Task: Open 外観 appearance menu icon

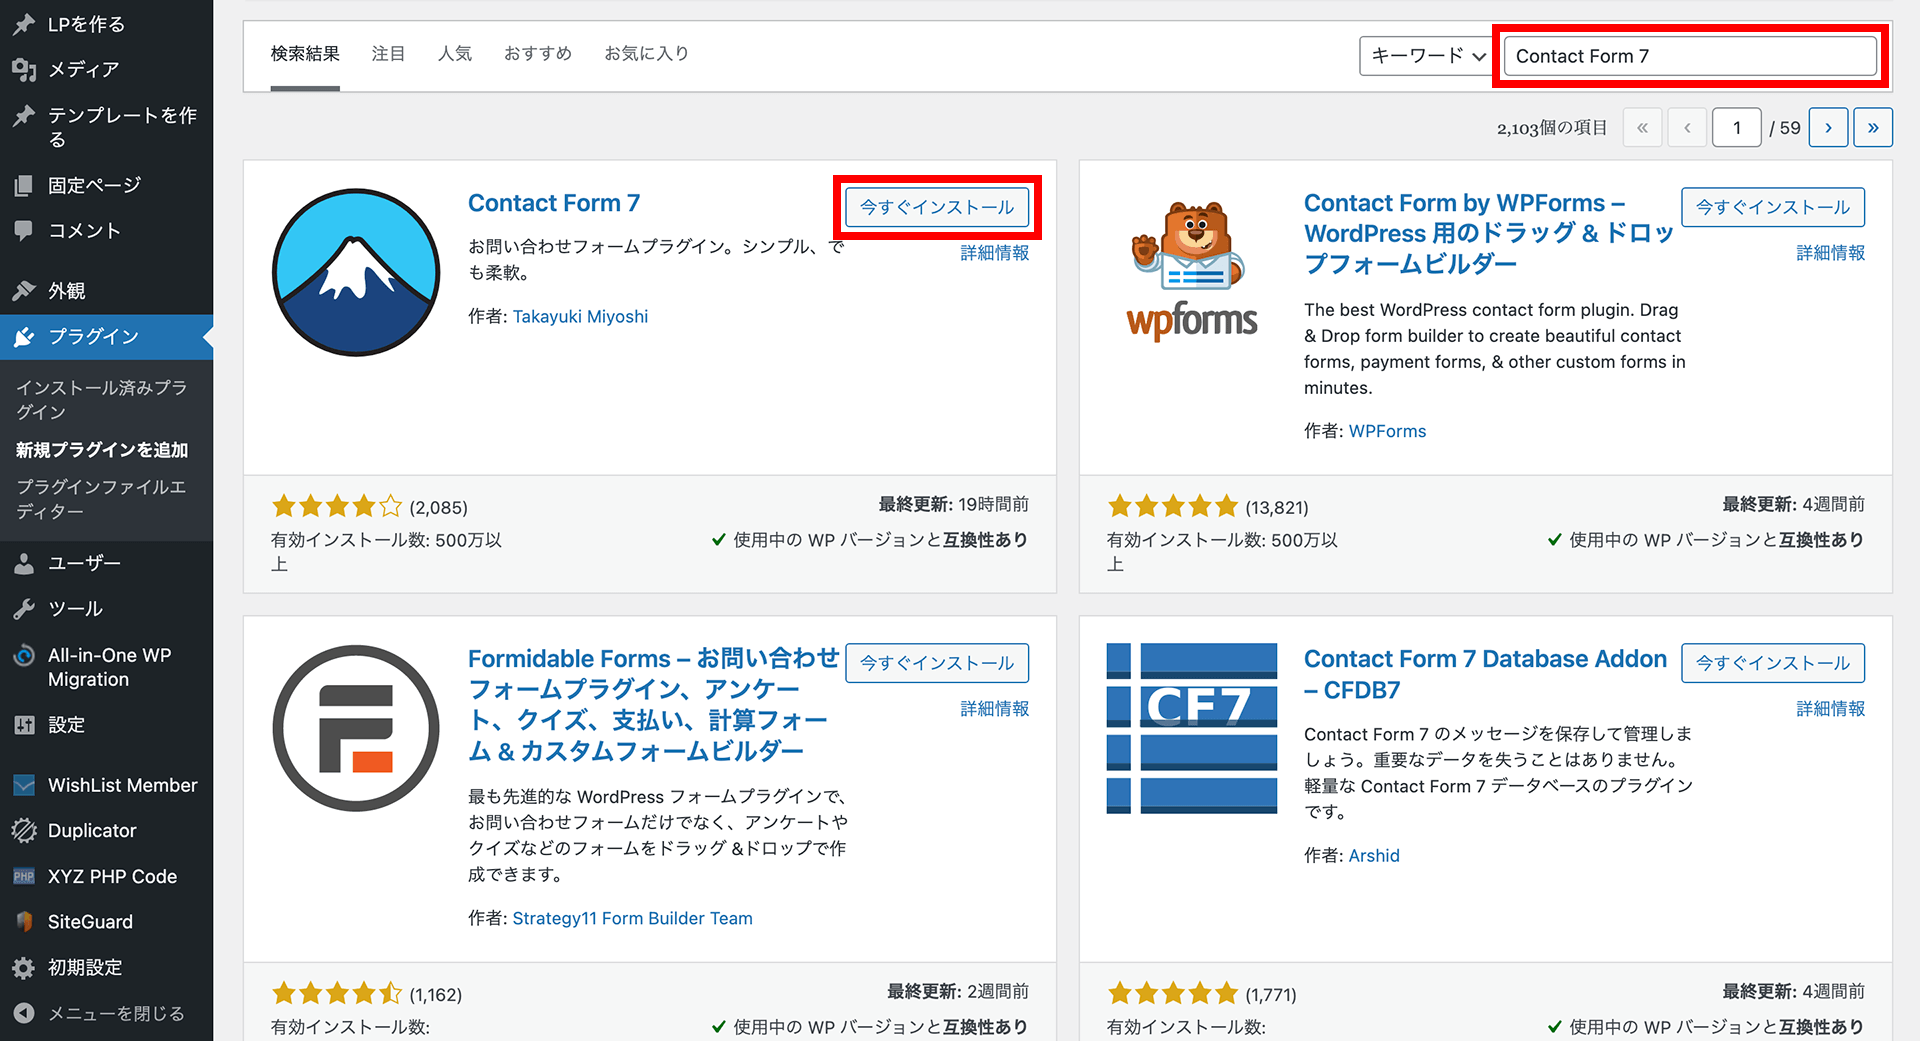Action: pyautogui.click(x=24, y=291)
